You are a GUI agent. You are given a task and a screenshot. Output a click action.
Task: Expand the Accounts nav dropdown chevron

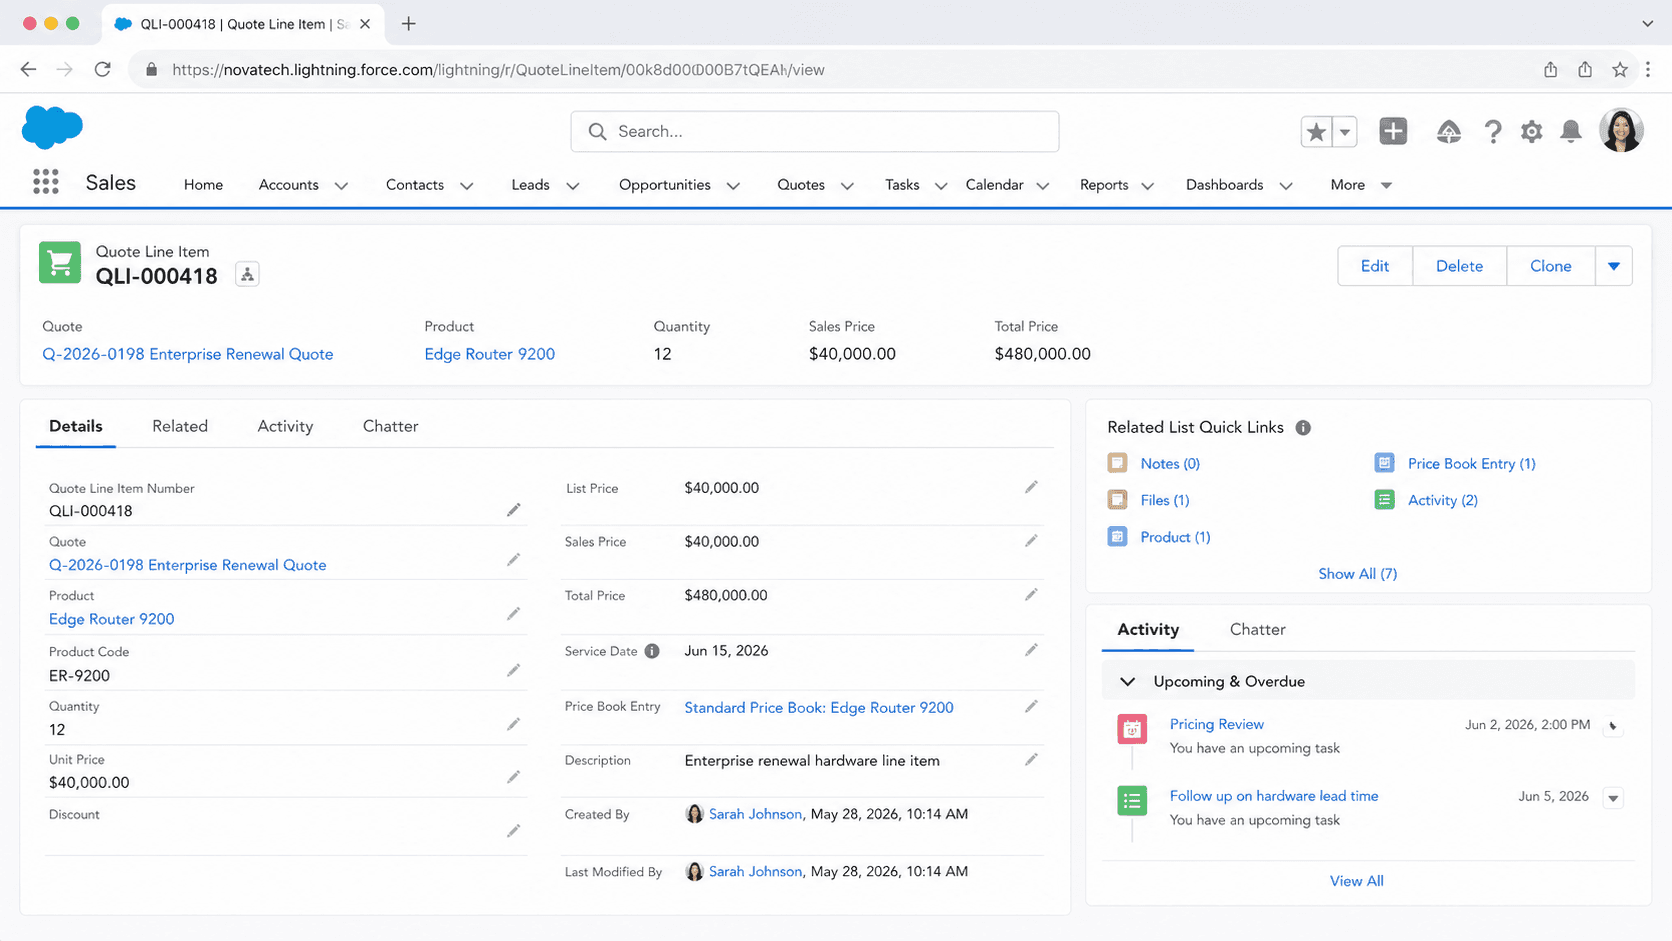(x=341, y=185)
